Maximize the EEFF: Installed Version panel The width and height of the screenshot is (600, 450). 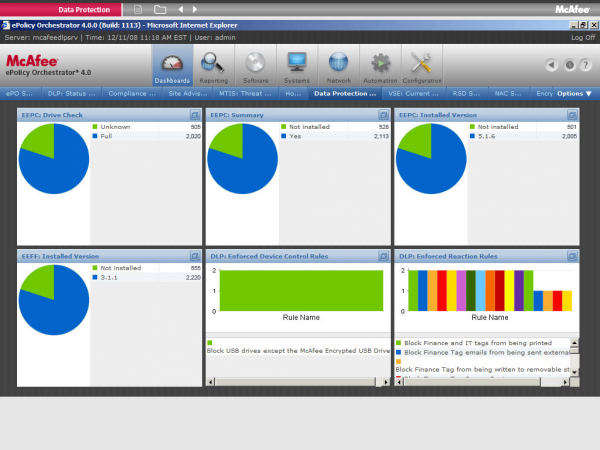[x=195, y=256]
